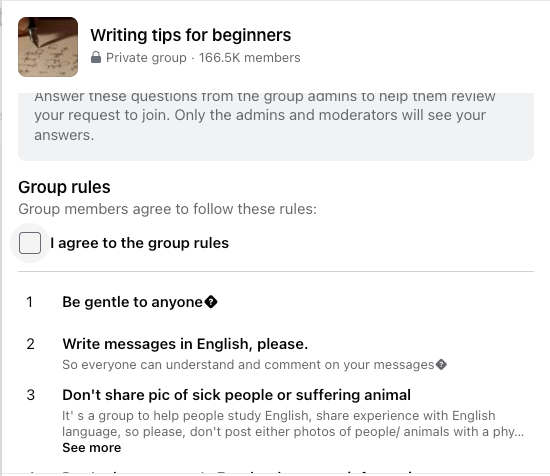Open the group's handwriting thumbnail image
The image size is (550, 476).
(48, 47)
